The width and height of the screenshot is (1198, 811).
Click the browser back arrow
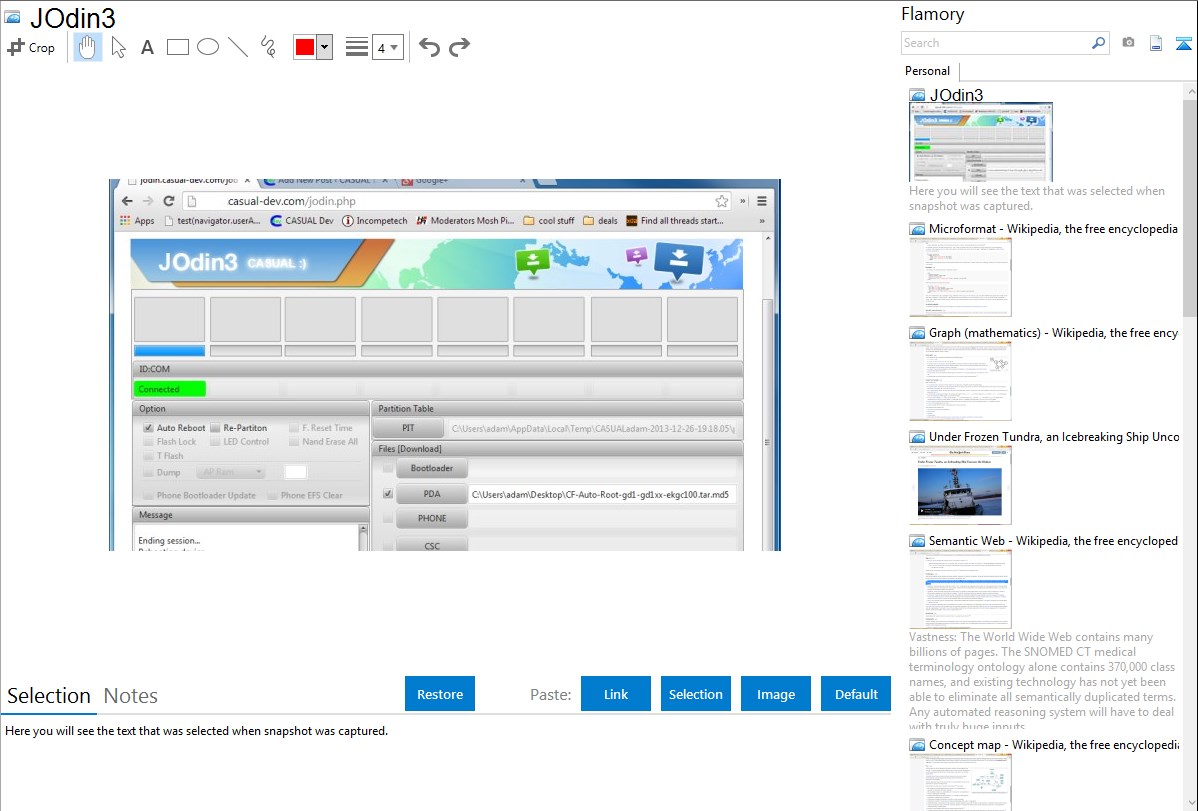click(x=127, y=201)
